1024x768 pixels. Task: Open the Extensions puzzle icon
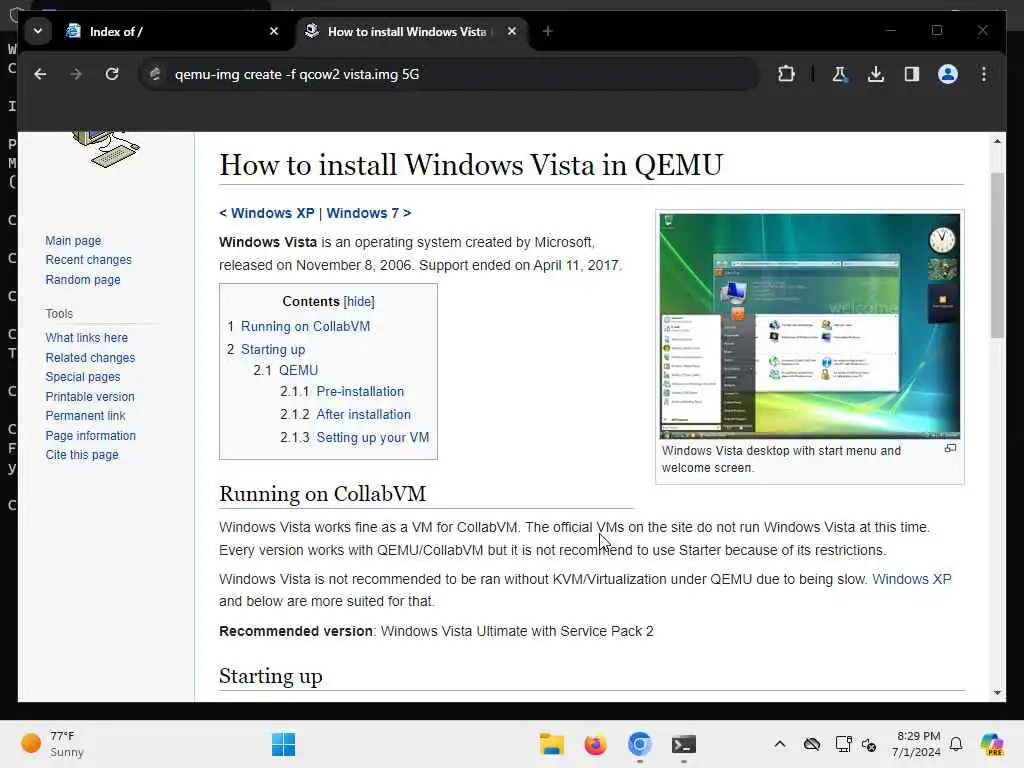click(786, 74)
